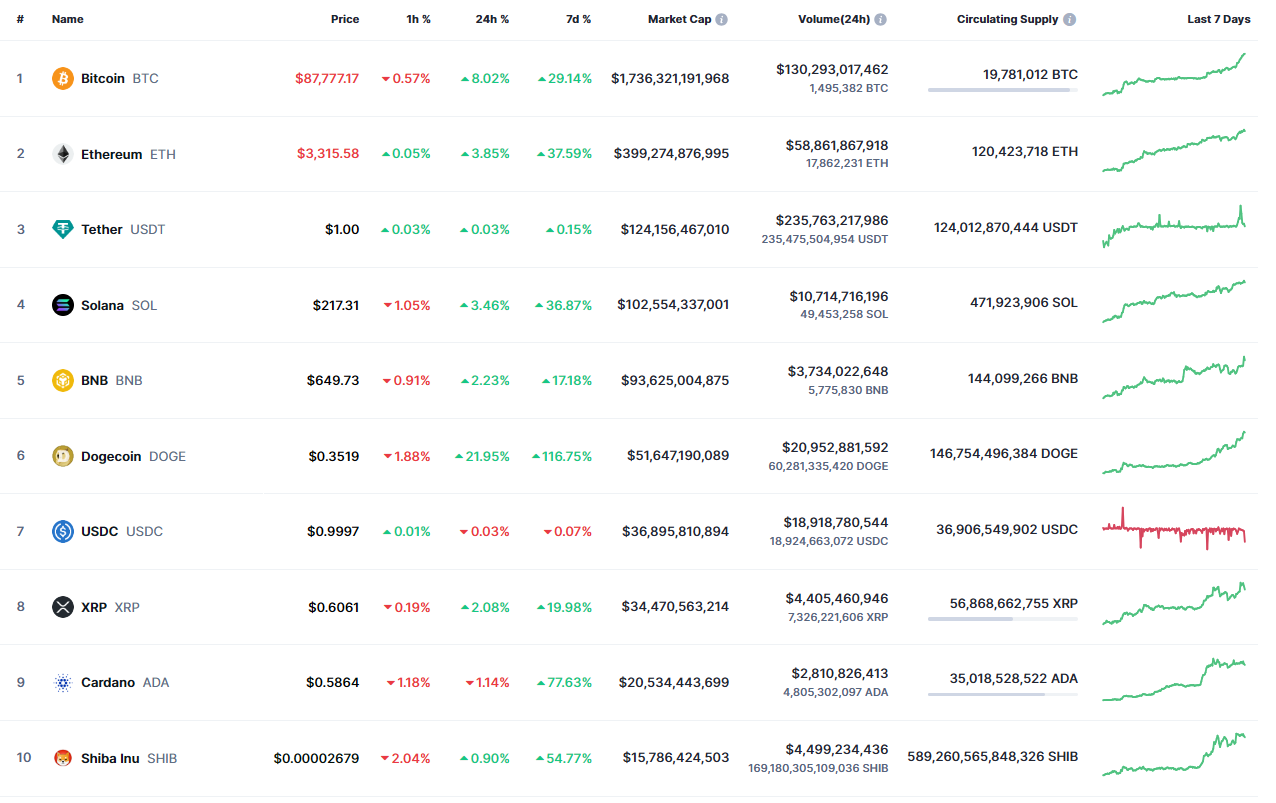This screenshot has height=803, width=1276.
Task: Click the Bitcoin coin logo icon
Action: pos(63,78)
